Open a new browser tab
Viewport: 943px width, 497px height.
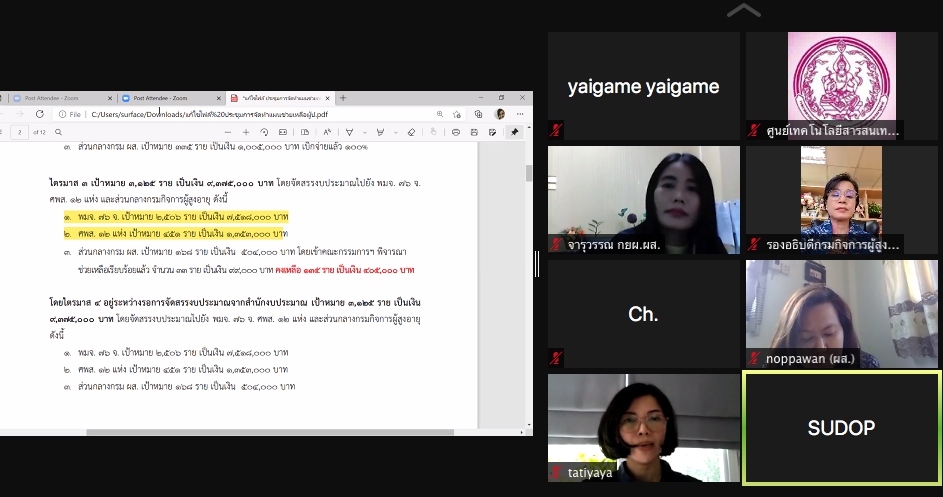point(343,97)
